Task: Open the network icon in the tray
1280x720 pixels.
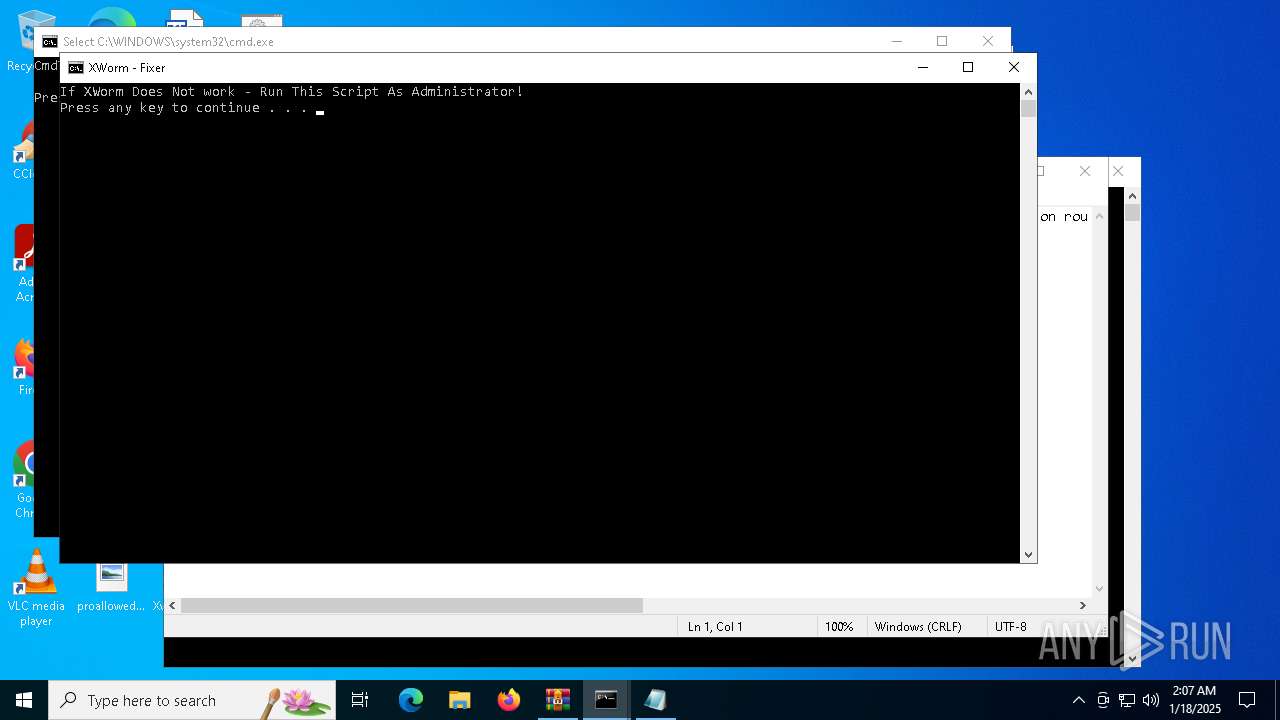Action: coord(1127,700)
